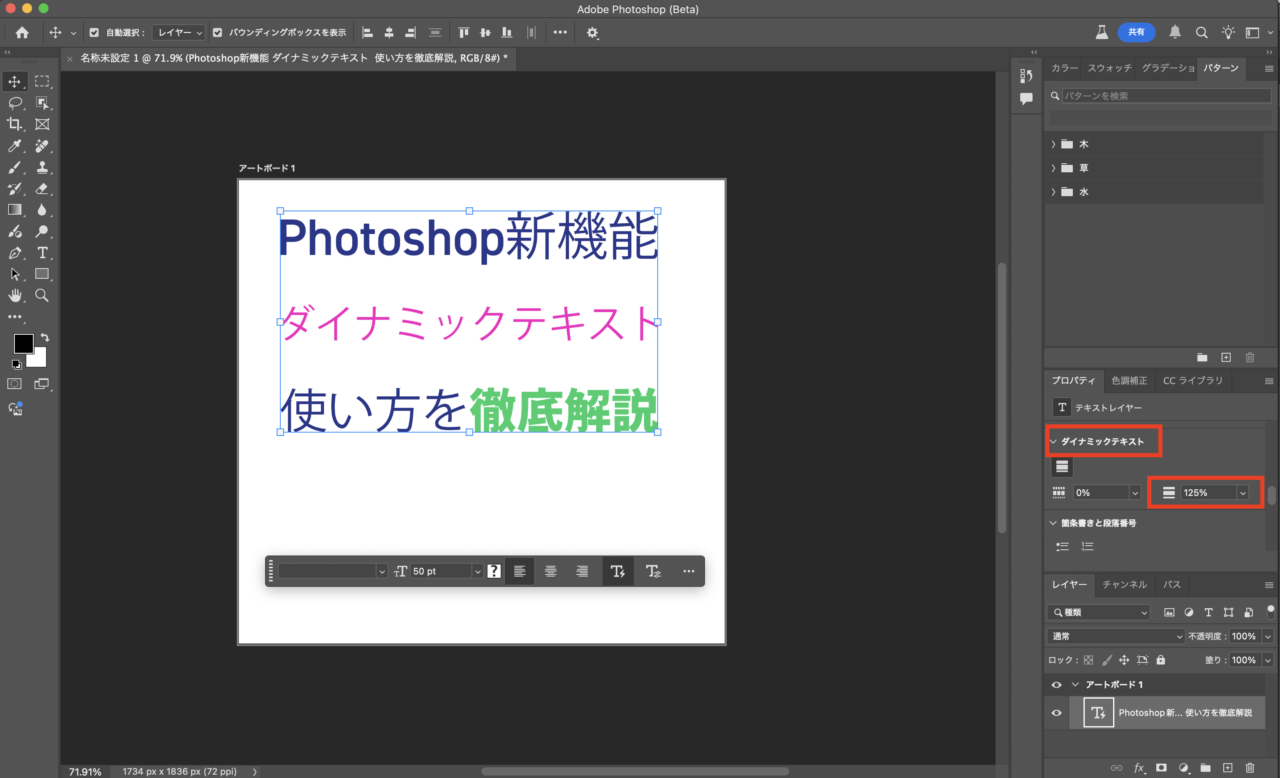
Task: Center text in floating text toolbar
Action: (551, 571)
